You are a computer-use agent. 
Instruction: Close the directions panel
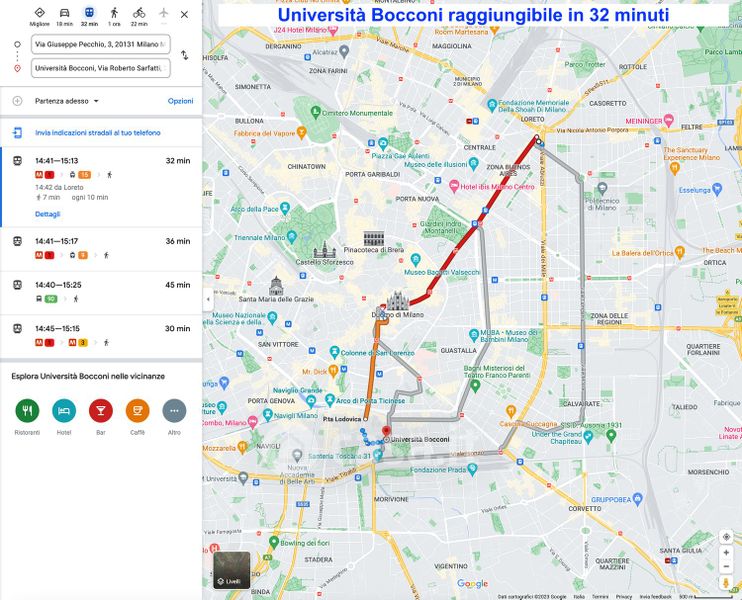184,14
